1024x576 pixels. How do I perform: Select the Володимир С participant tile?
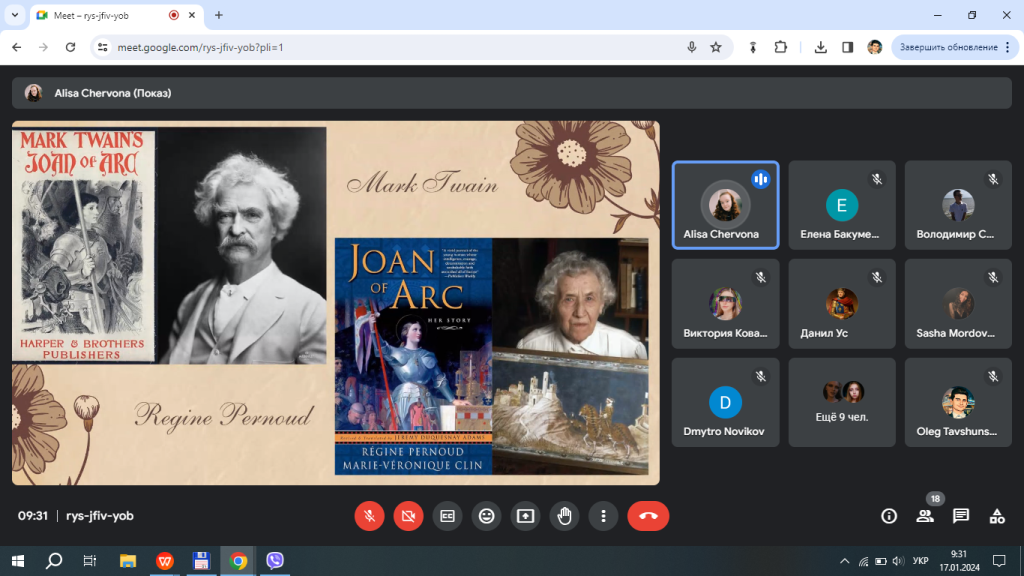click(958, 205)
